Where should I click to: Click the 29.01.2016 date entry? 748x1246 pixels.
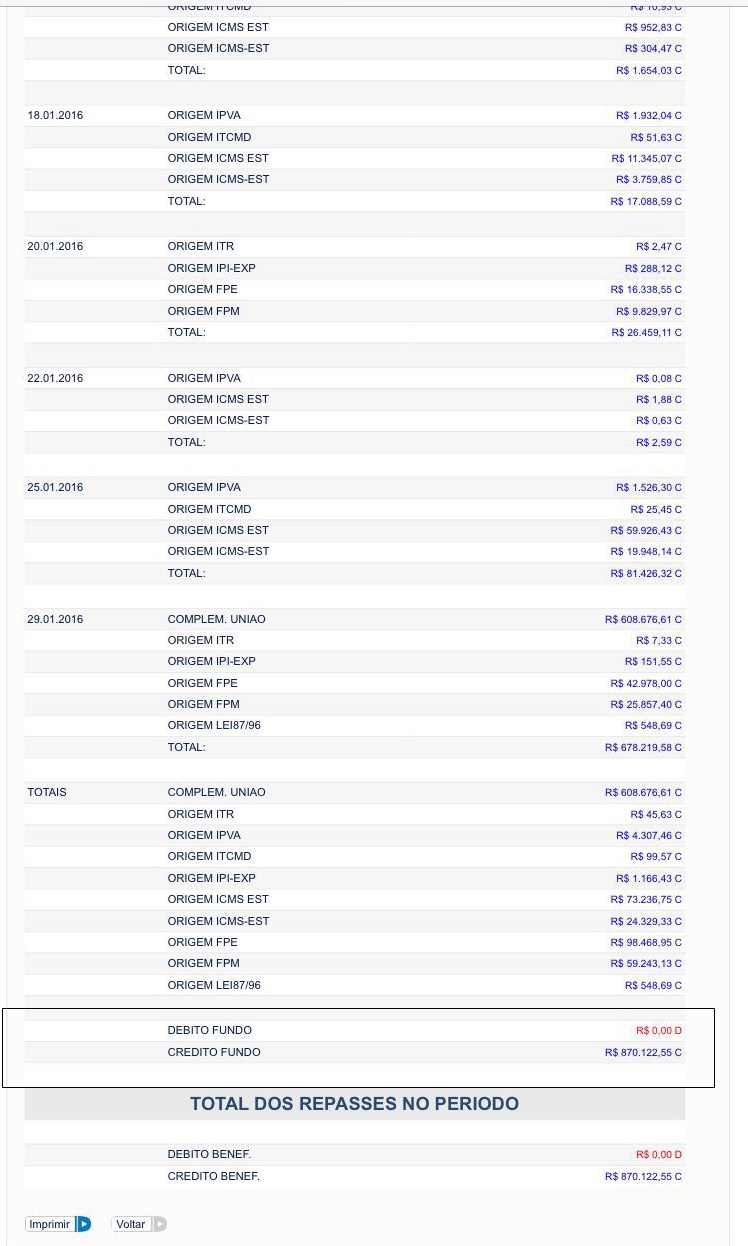tap(55, 619)
